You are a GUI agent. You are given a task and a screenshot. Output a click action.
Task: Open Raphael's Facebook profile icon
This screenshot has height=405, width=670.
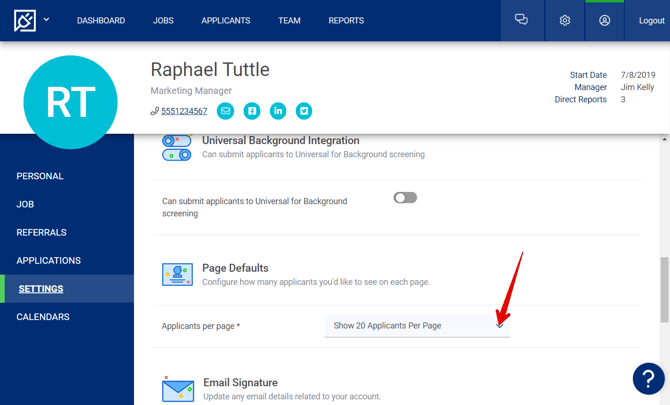tap(252, 111)
